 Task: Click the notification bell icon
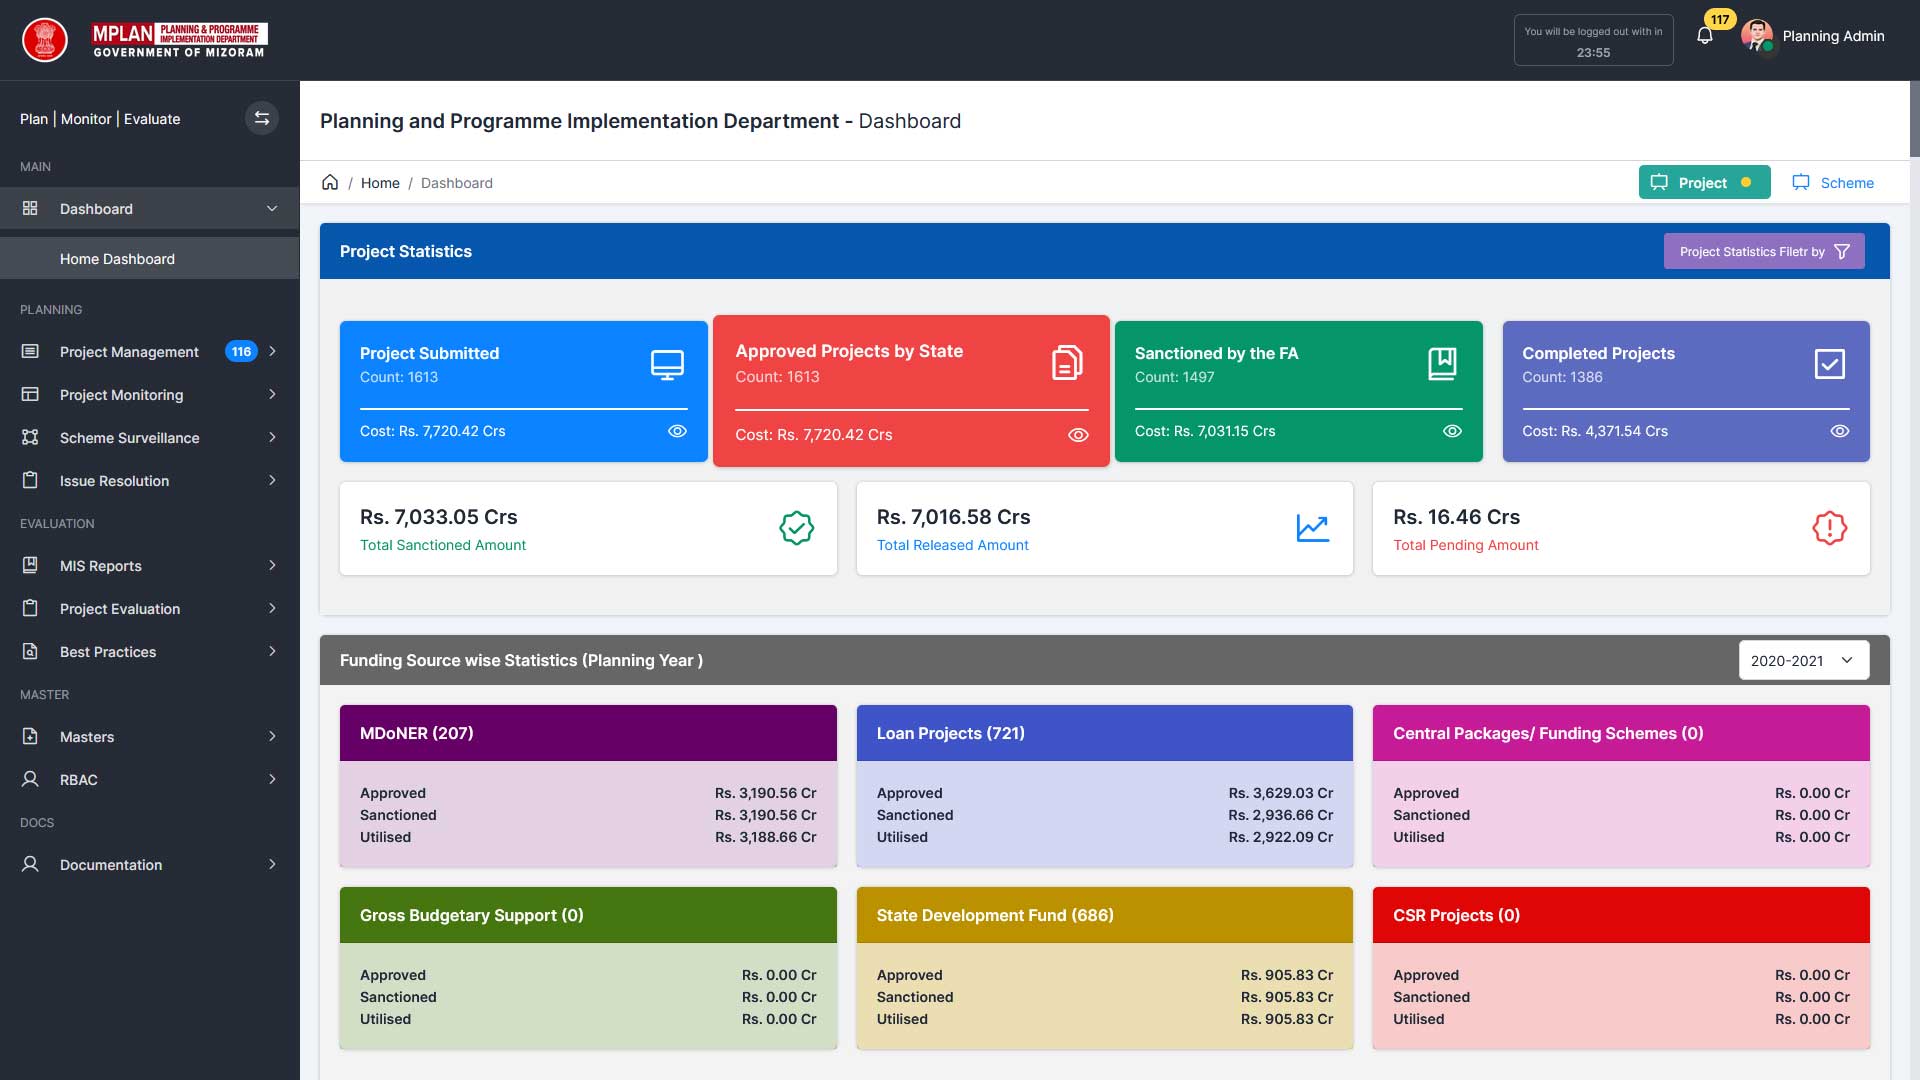(x=1705, y=36)
